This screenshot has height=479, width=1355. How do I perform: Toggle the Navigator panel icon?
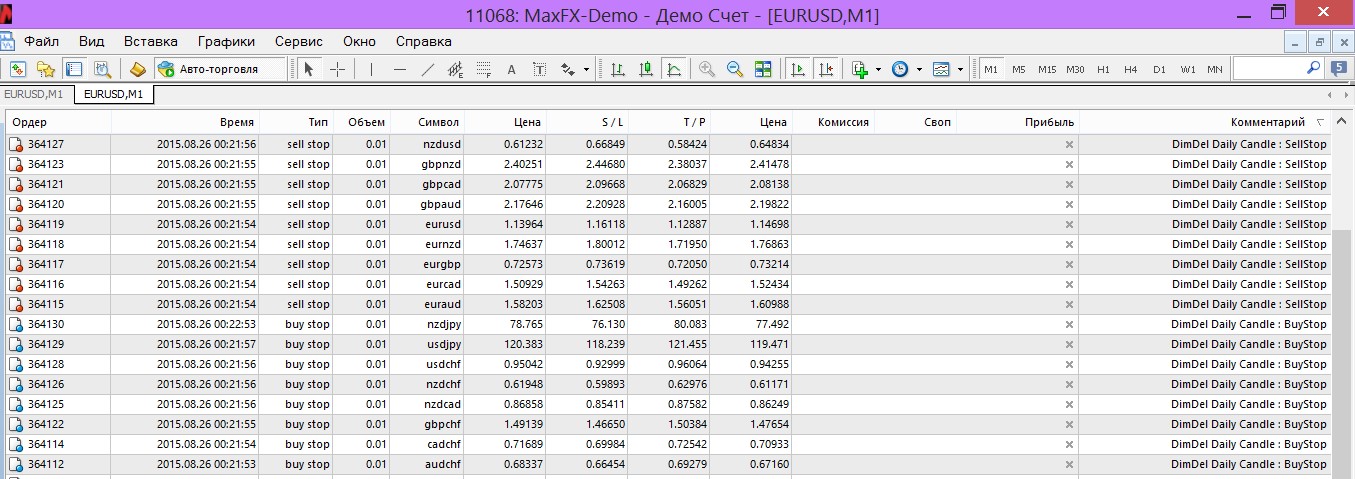coord(73,69)
